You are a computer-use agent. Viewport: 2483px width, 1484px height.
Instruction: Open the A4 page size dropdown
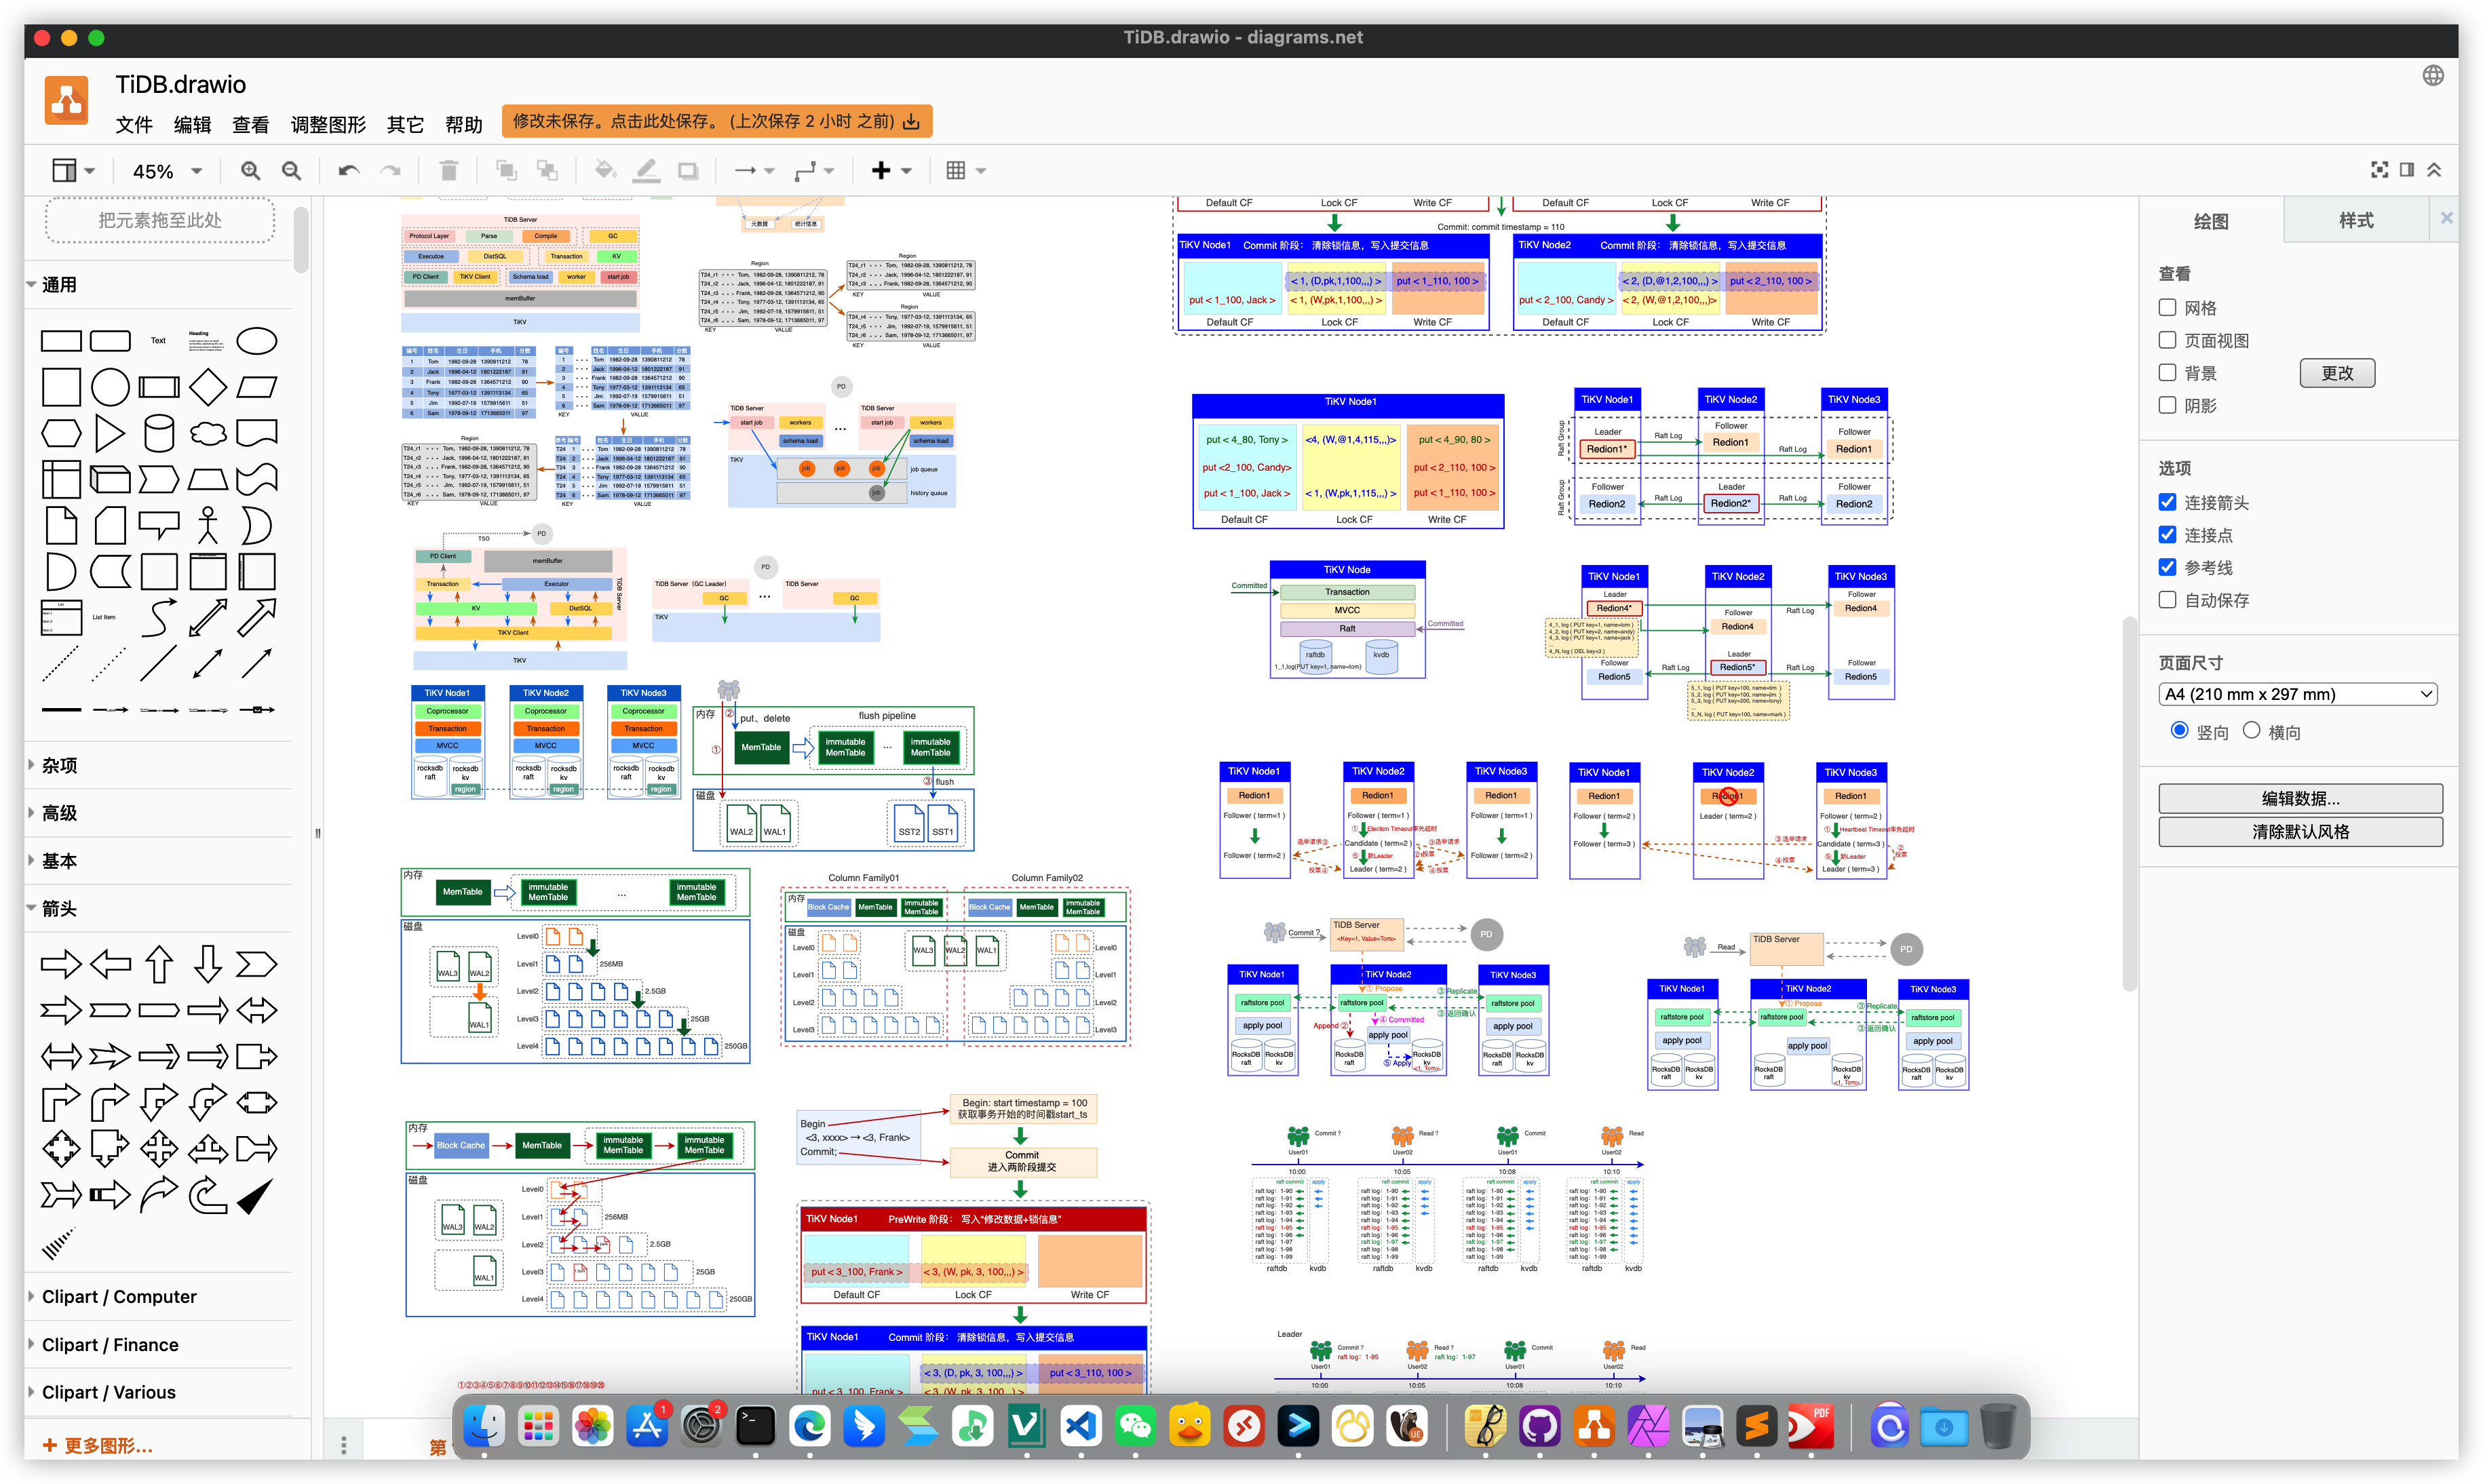[2297, 694]
